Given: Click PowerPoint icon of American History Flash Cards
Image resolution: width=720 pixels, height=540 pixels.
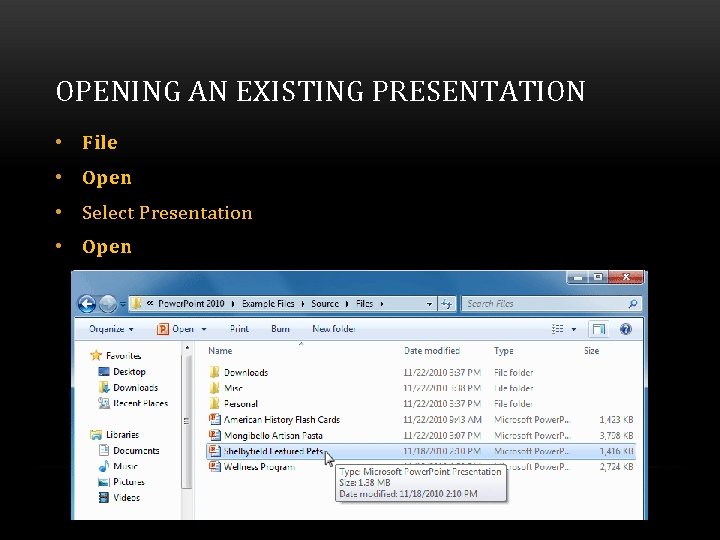Looking at the screenshot, I should [x=214, y=419].
